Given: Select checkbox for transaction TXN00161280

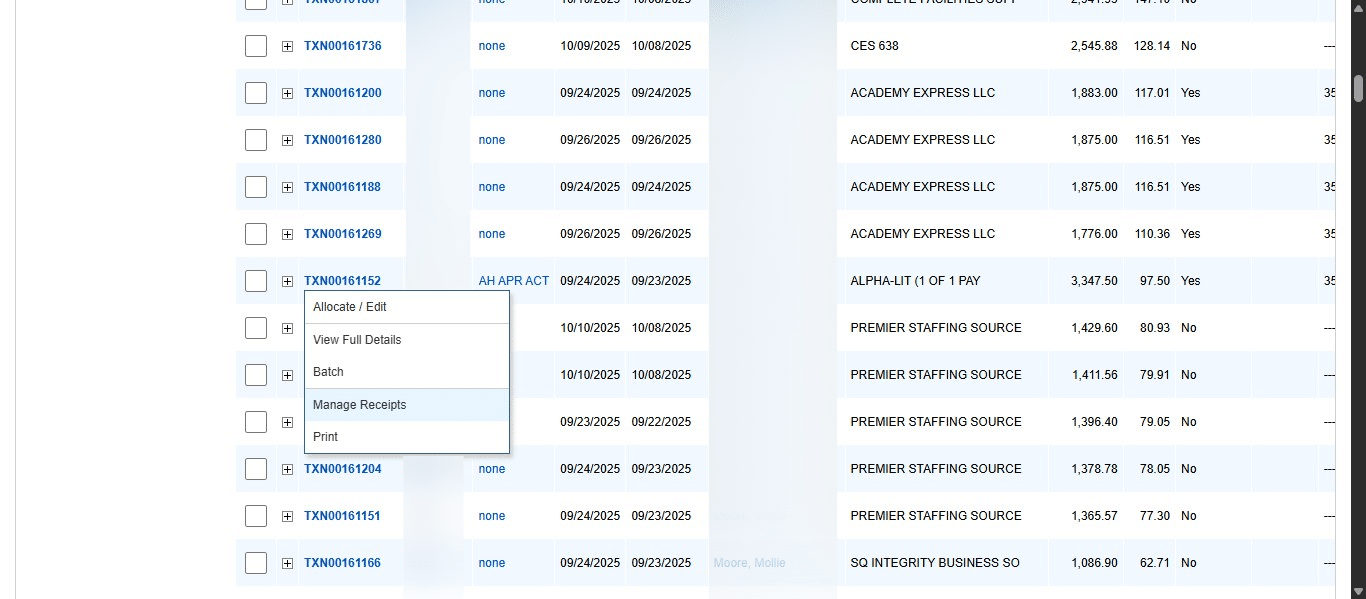Looking at the screenshot, I should 256,140.
